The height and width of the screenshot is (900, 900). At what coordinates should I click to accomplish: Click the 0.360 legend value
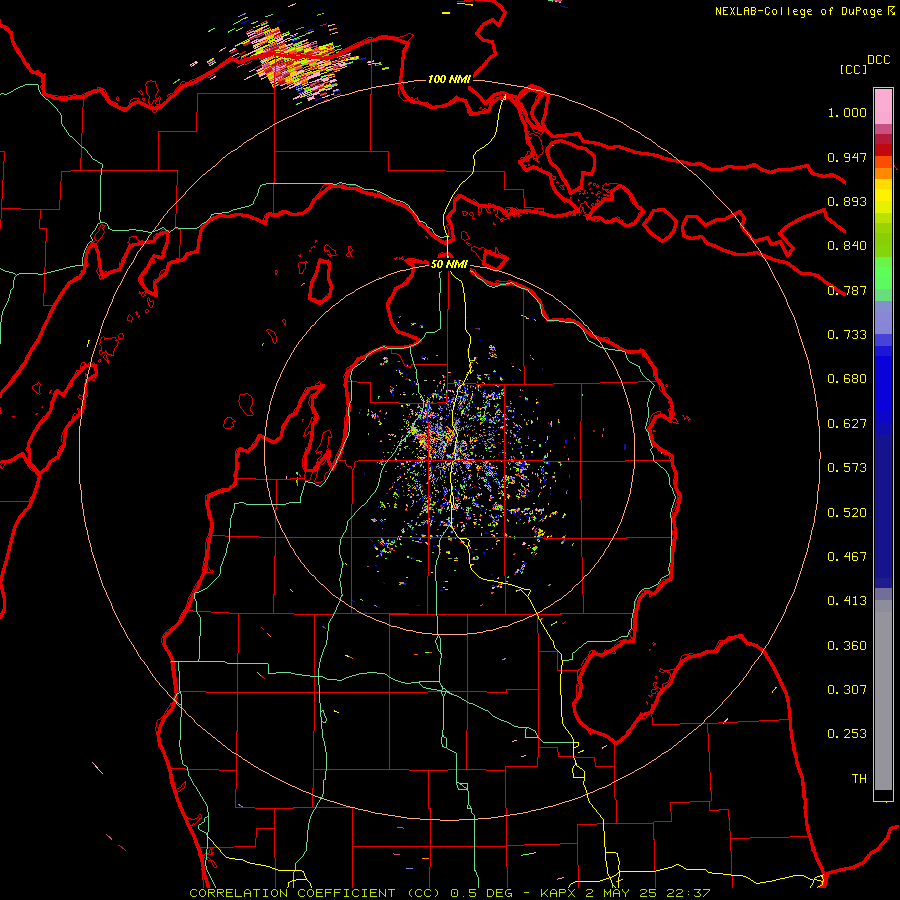(847, 646)
